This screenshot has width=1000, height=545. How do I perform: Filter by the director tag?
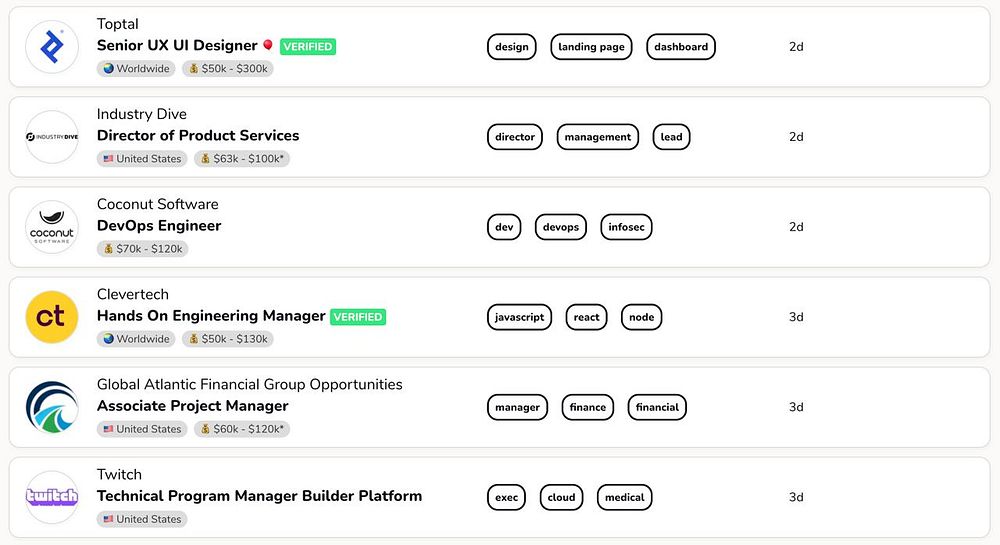[x=515, y=136]
